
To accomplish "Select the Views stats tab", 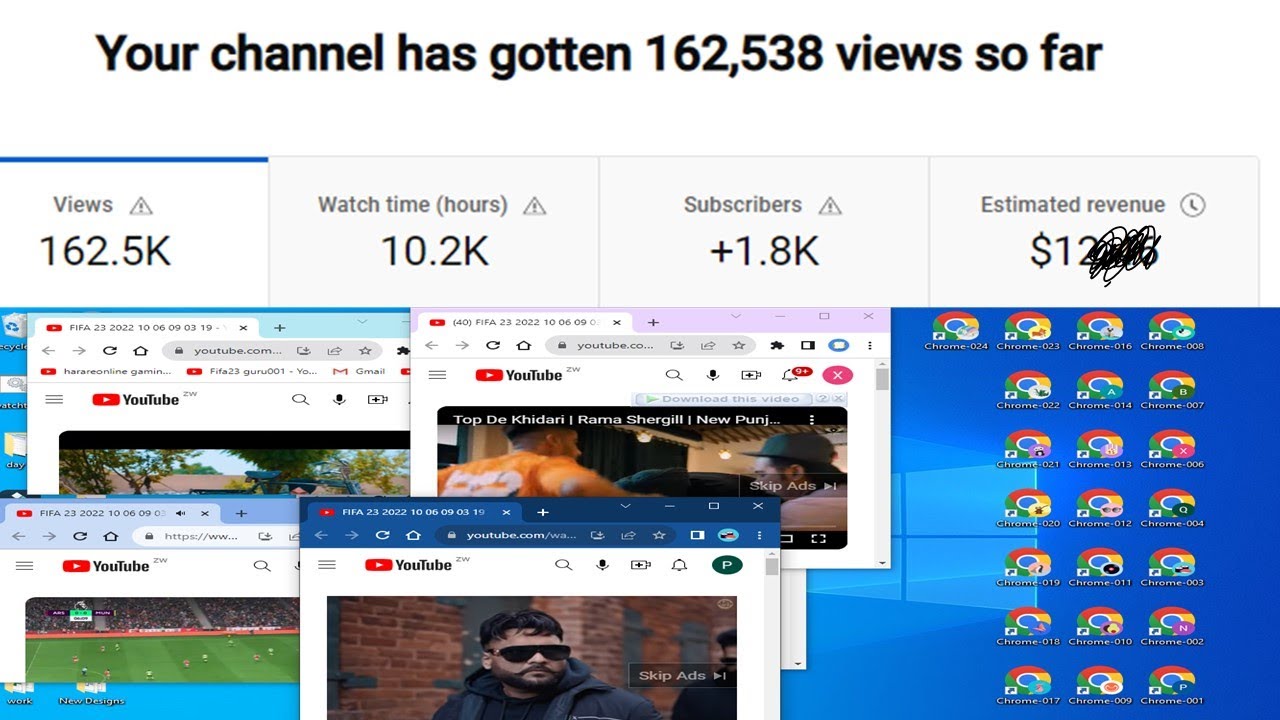I will 134,232.
